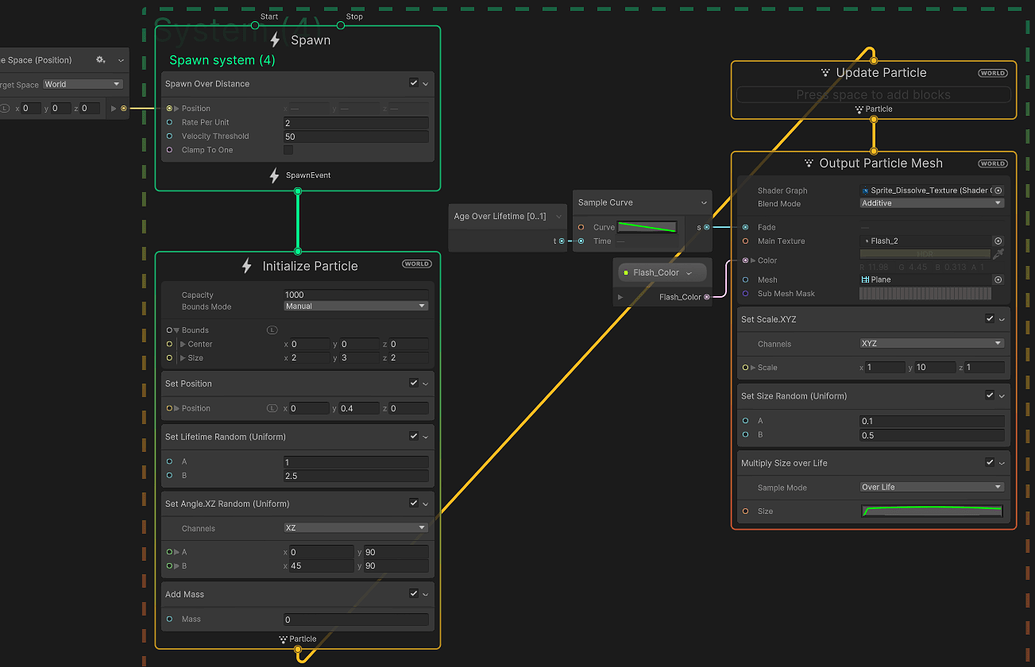
Task: Click the WORLD badge on Output Particle Mesh
Action: pos(992,163)
